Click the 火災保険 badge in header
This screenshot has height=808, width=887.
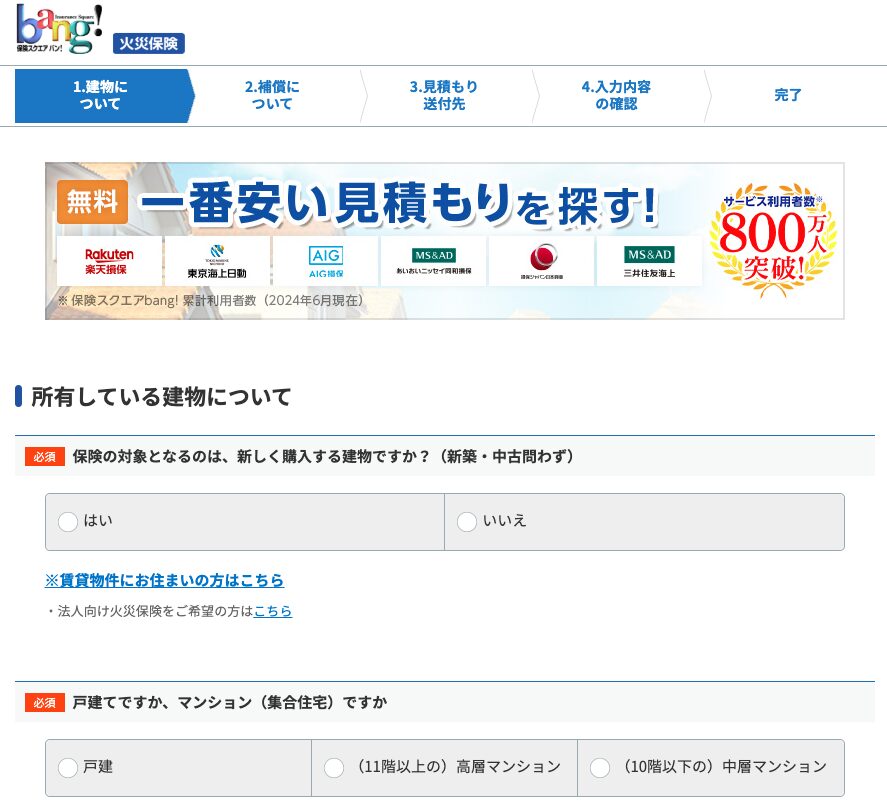tap(148, 44)
